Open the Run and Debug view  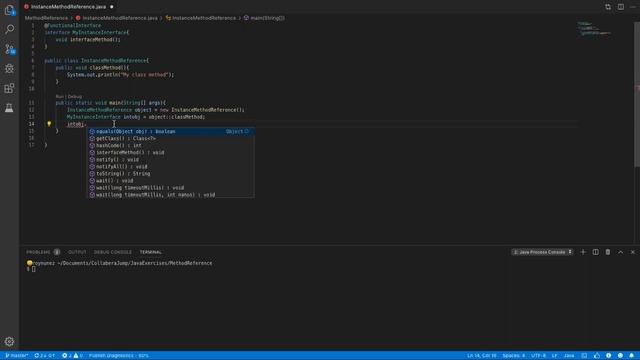pos(9,69)
